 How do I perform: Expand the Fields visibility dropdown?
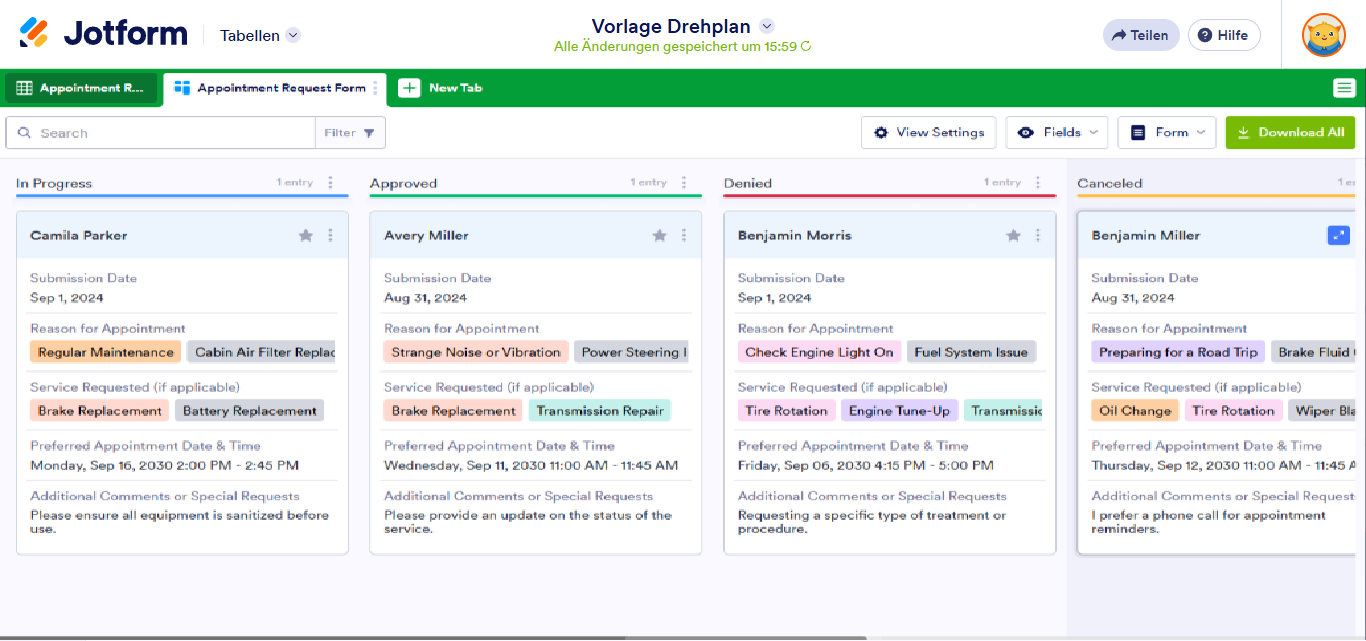[1059, 132]
